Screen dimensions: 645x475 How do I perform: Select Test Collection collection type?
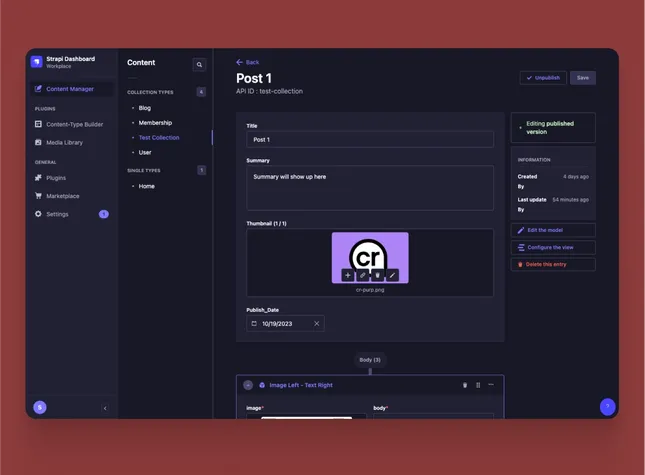159,137
